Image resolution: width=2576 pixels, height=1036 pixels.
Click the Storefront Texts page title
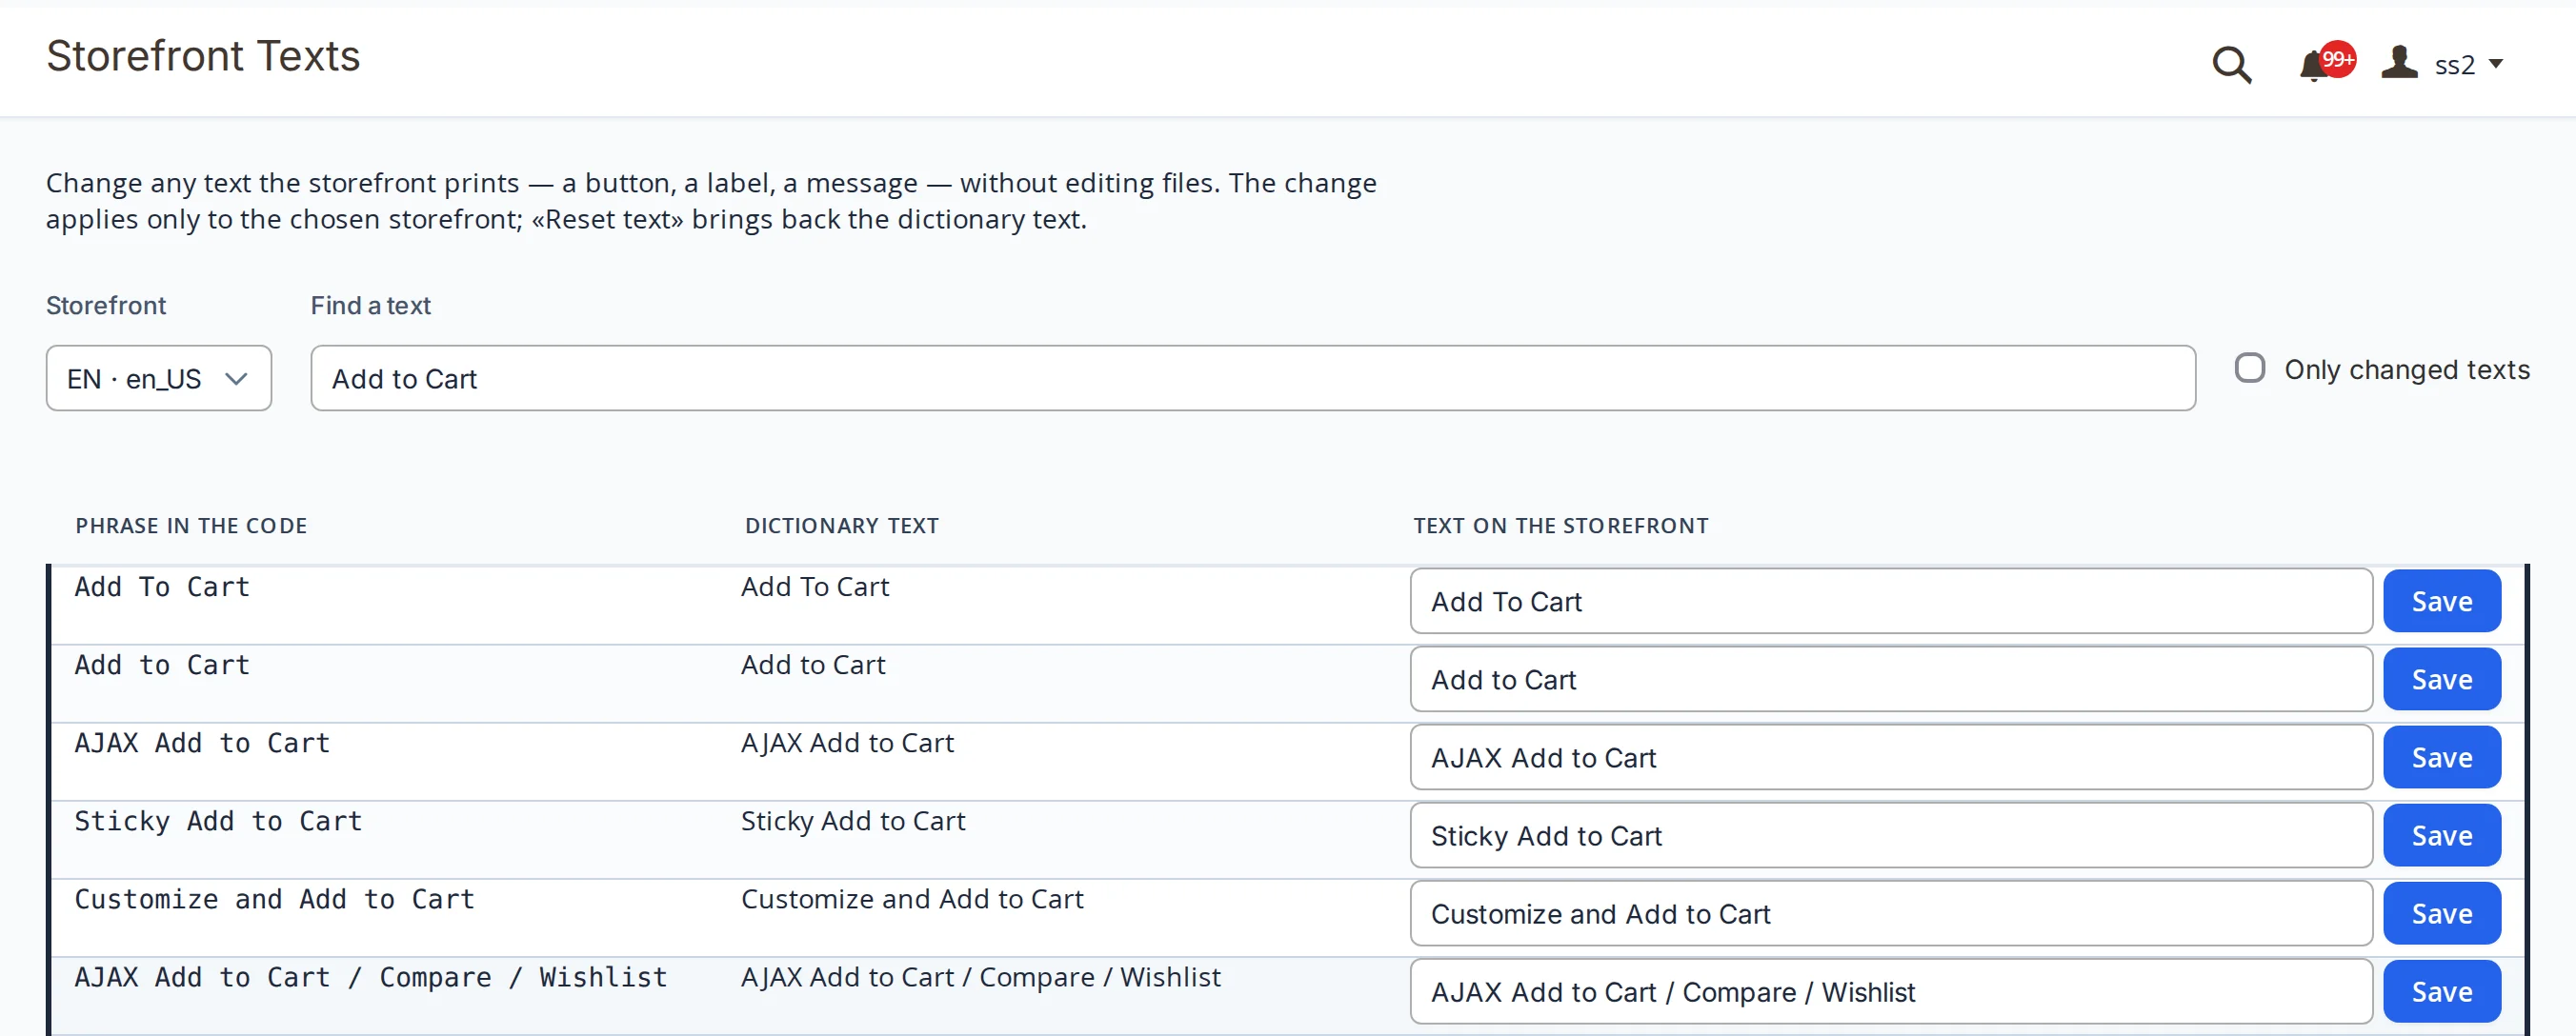(x=203, y=56)
